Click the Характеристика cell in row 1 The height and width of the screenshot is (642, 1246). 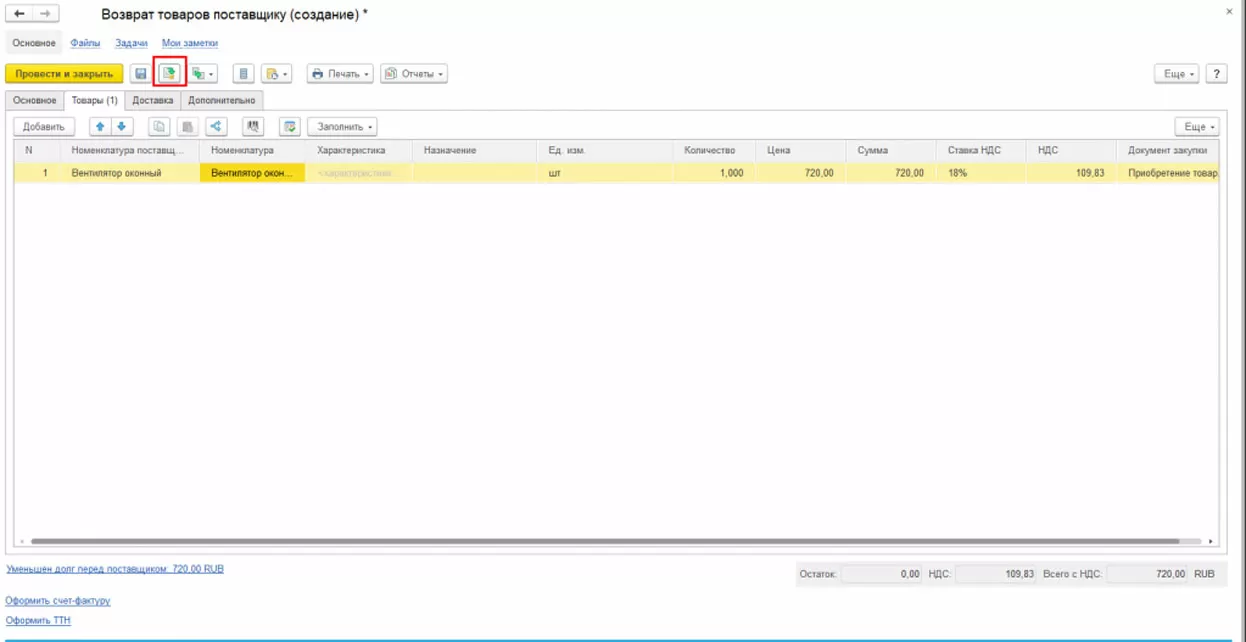tap(360, 173)
